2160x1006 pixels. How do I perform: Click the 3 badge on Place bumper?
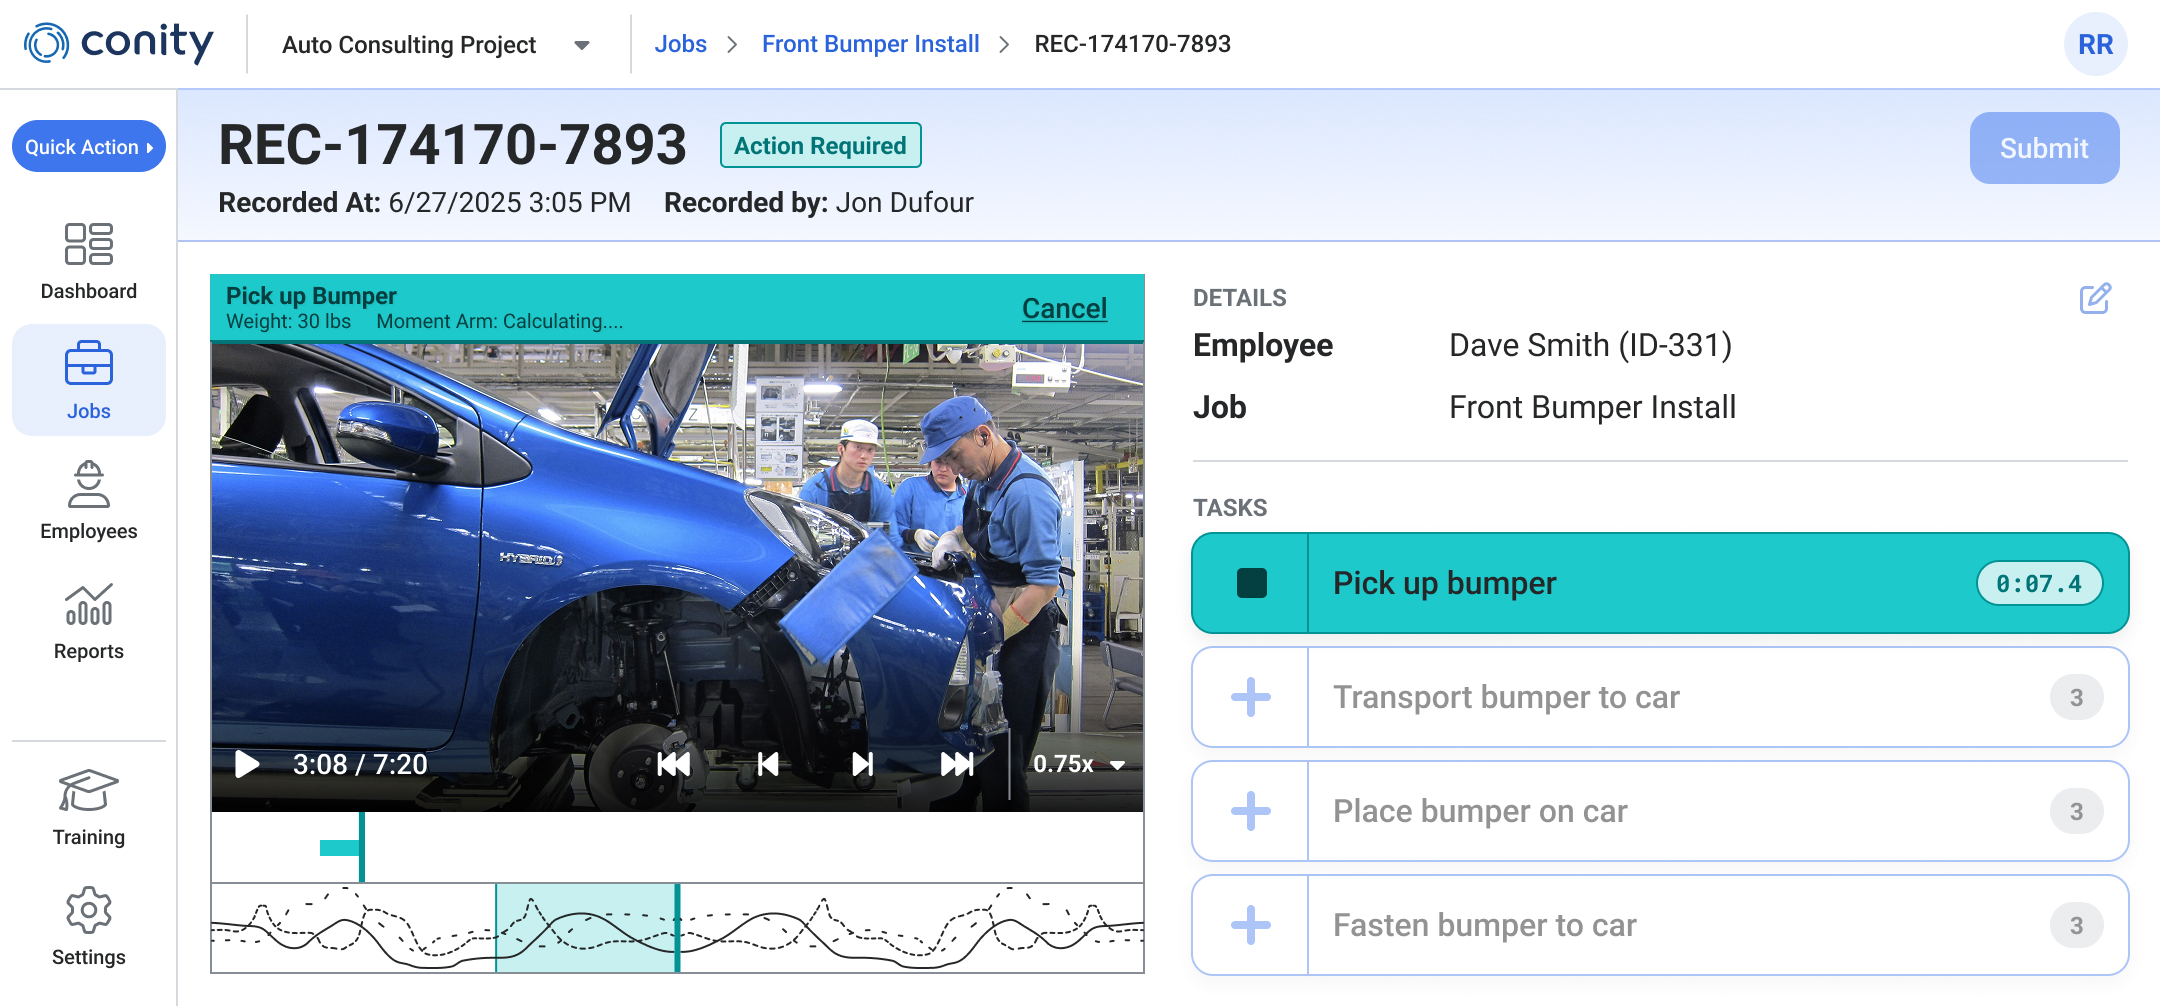click(x=2076, y=811)
